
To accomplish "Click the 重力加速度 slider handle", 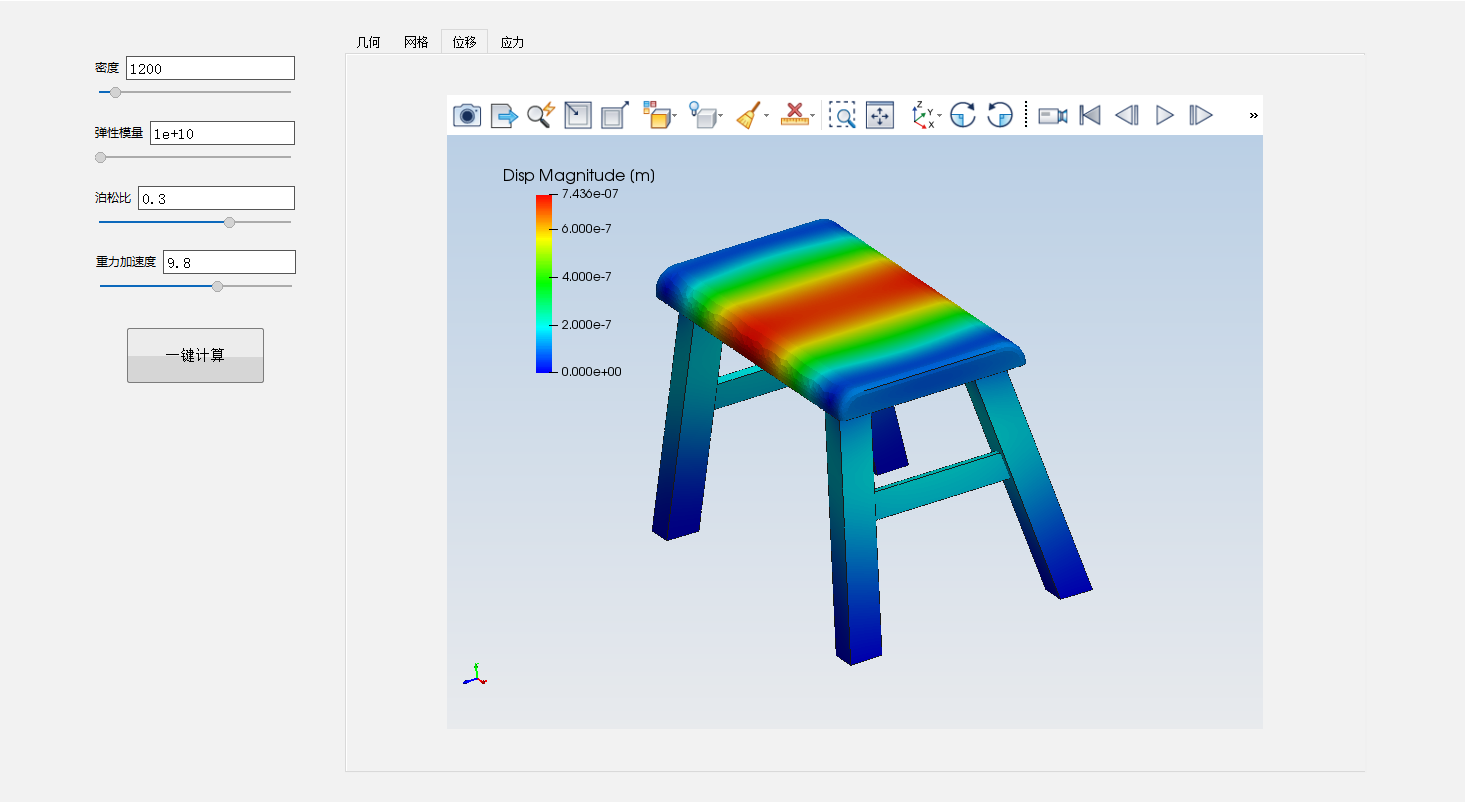I will point(218,286).
